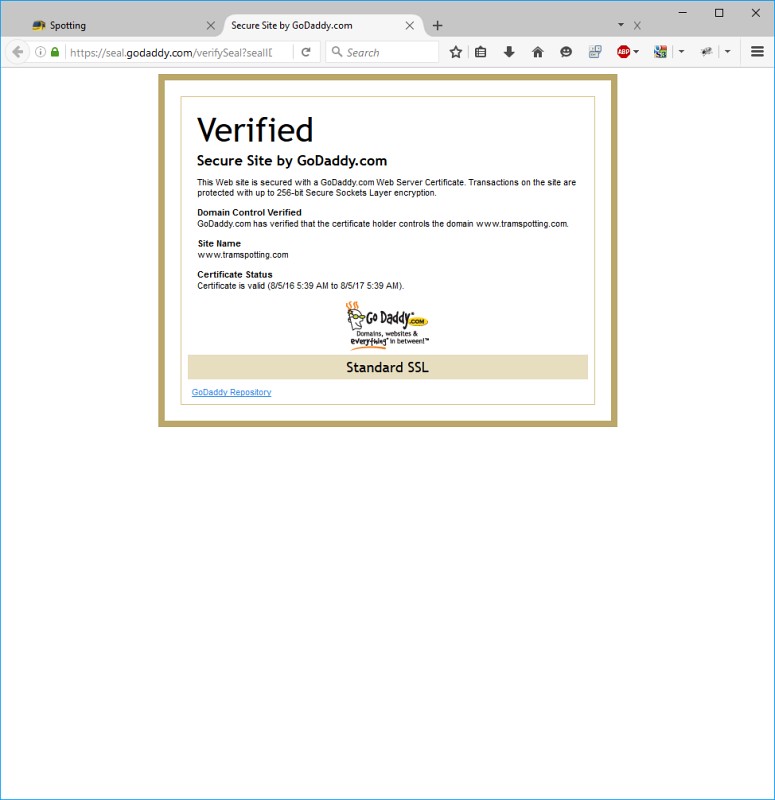The height and width of the screenshot is (800, 775).
Task: Show bookmarks list icon in toolbar
Action: pyautogui.click(x=481, y=52)
